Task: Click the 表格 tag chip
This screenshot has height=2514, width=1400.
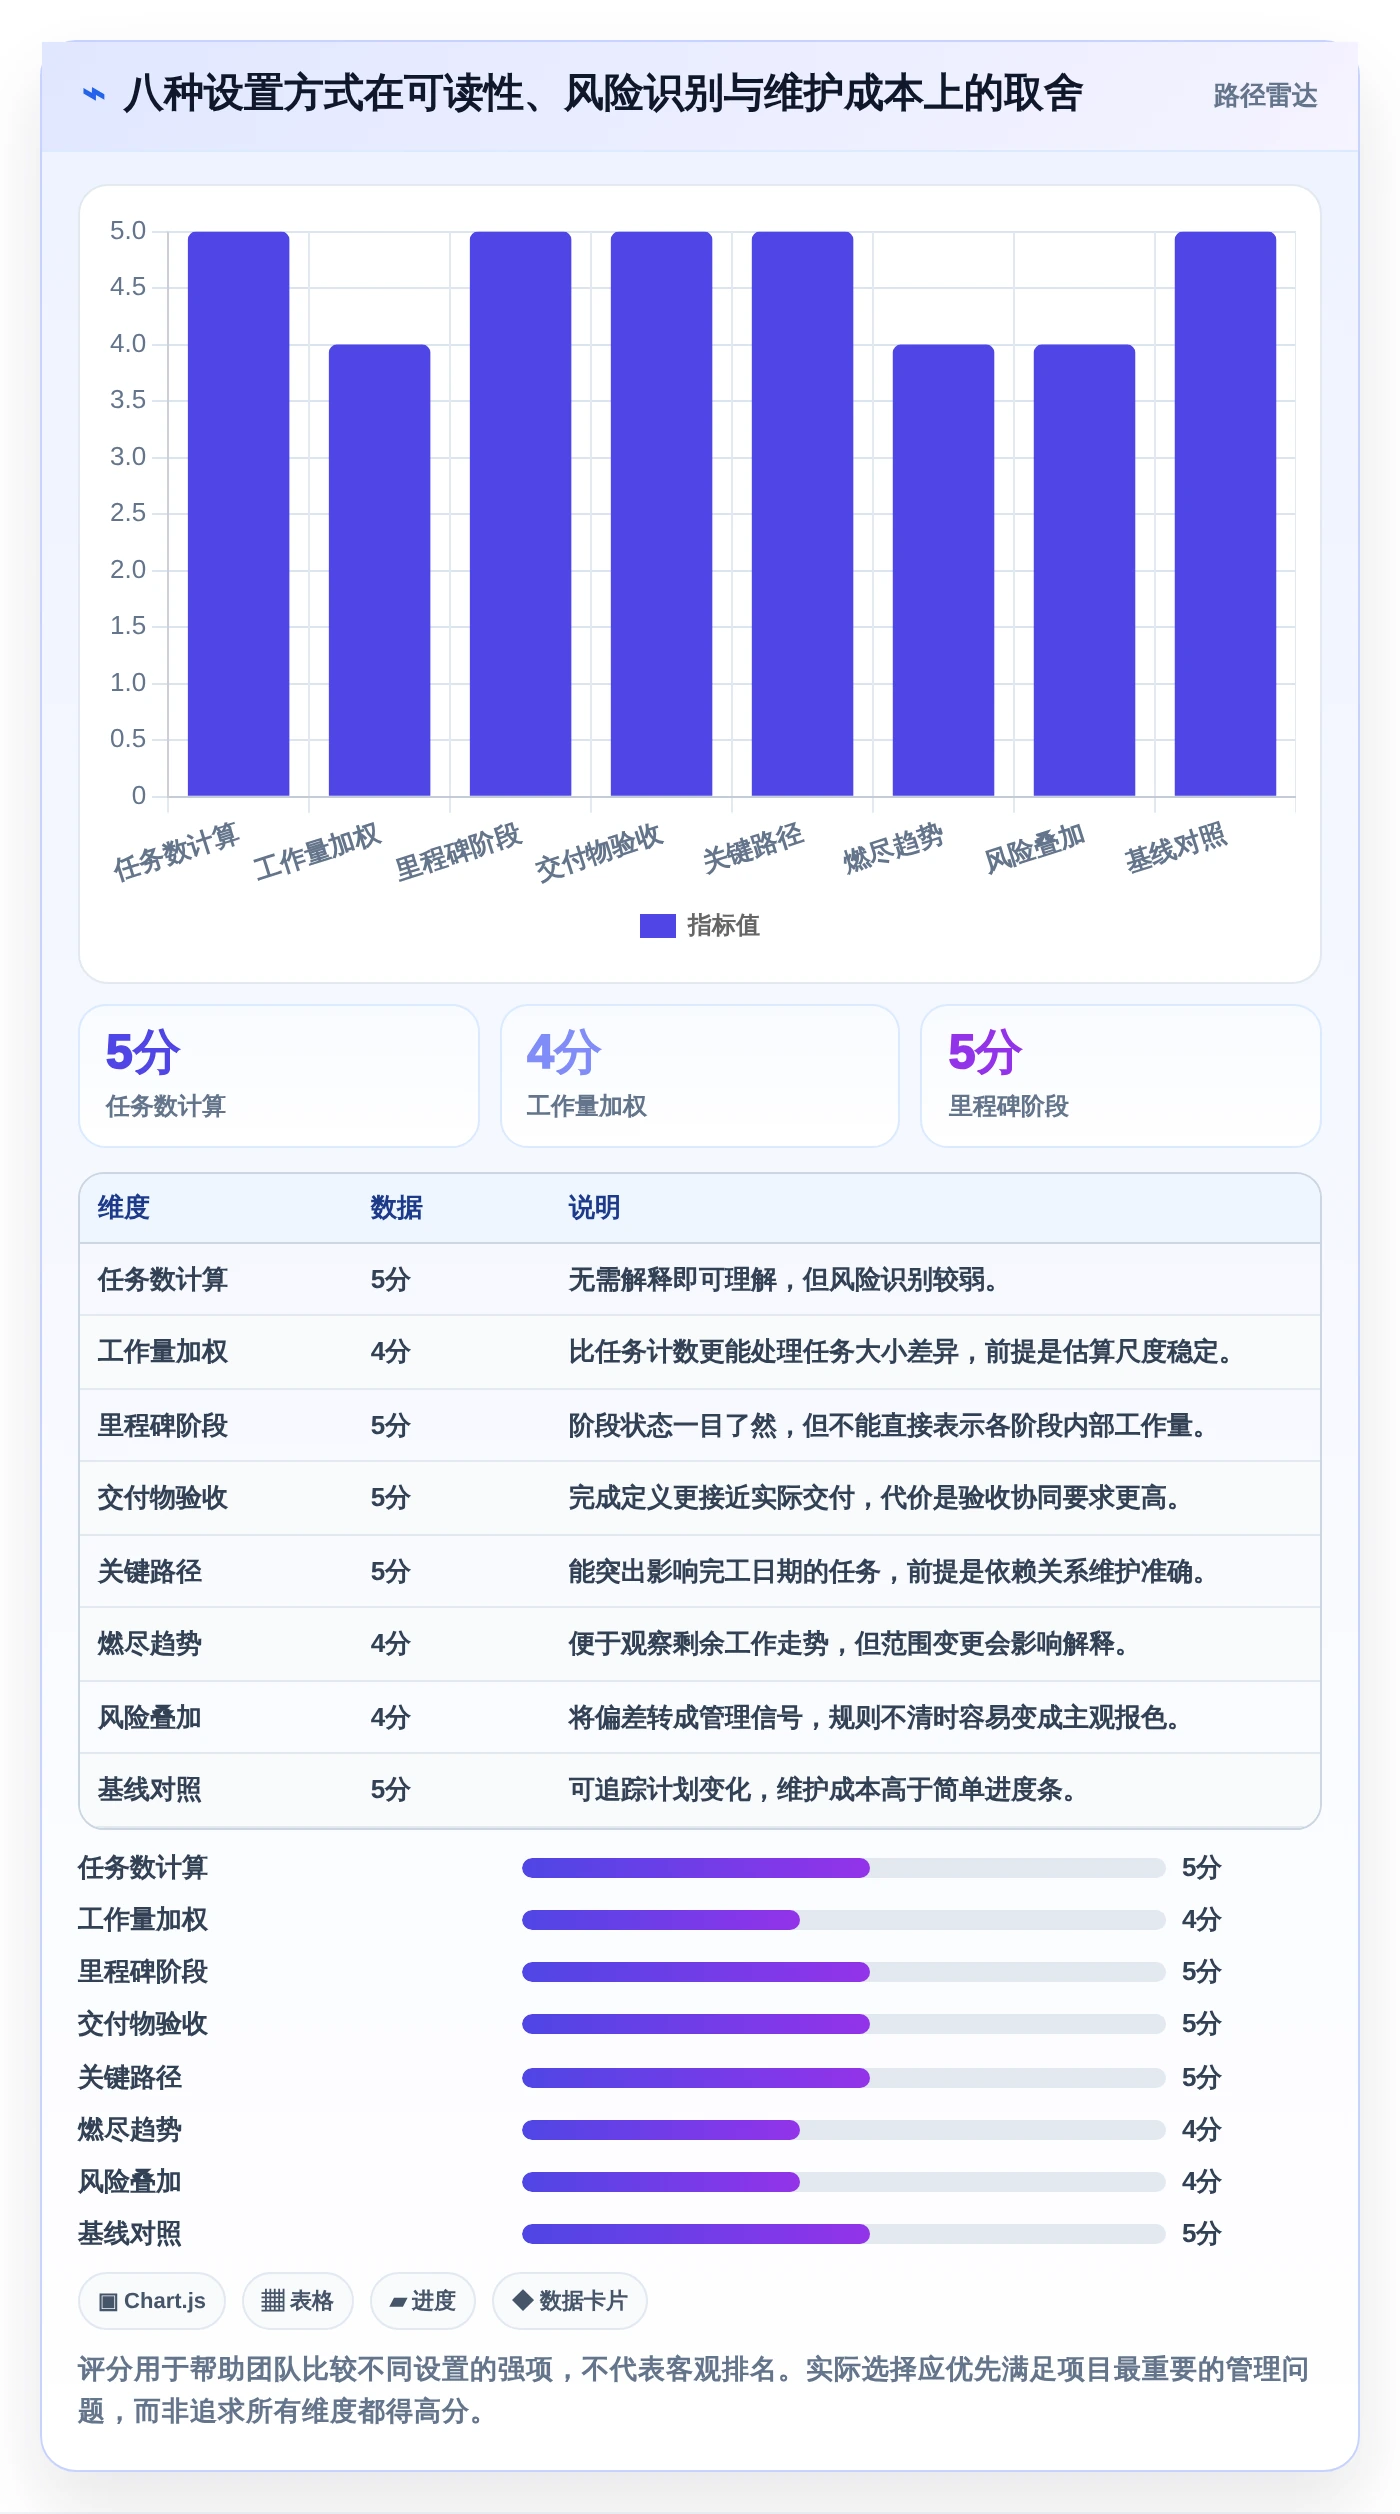Action: pyautogui.click(x=297, y=2301)
